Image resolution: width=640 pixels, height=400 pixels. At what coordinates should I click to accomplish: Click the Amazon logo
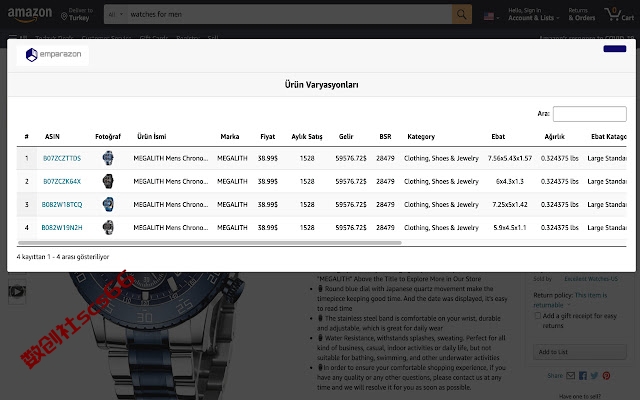point(30,14)
